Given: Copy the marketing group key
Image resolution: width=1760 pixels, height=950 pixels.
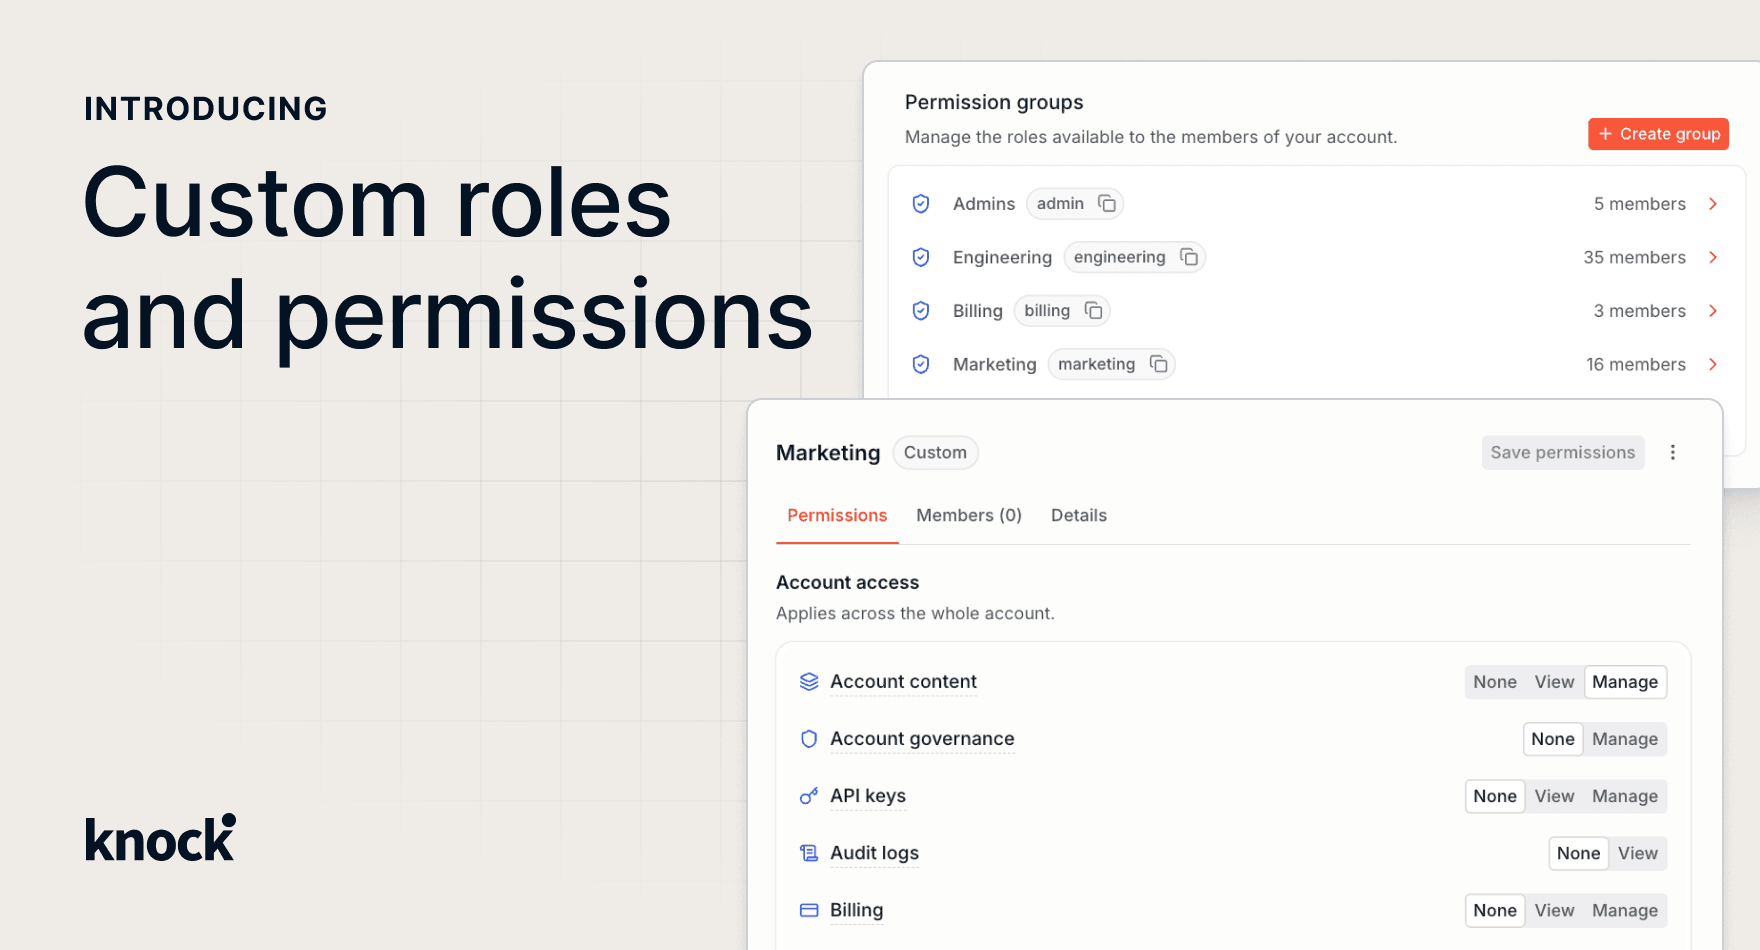Looking at the screenshot, I should pyautogui.click(x=1159, y=364).
